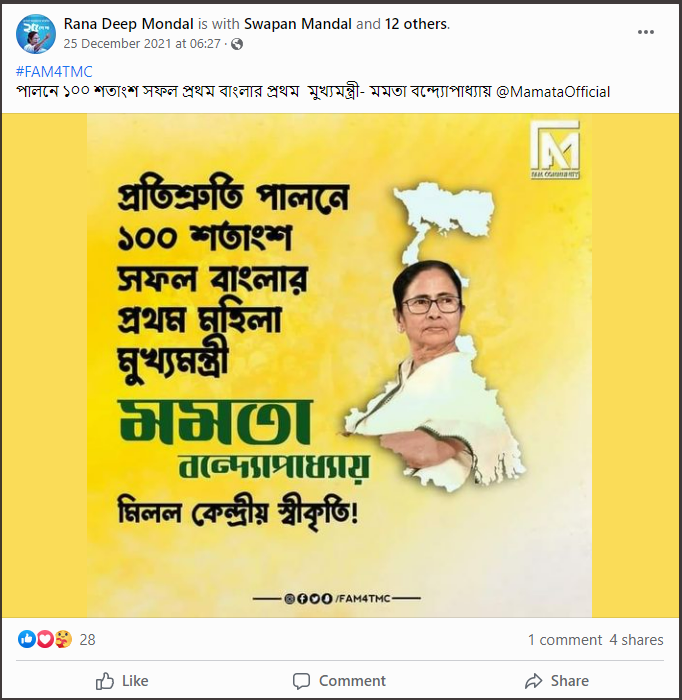682x700 pixels.
Task: View the 4 shares list
Action: (636, 640)
